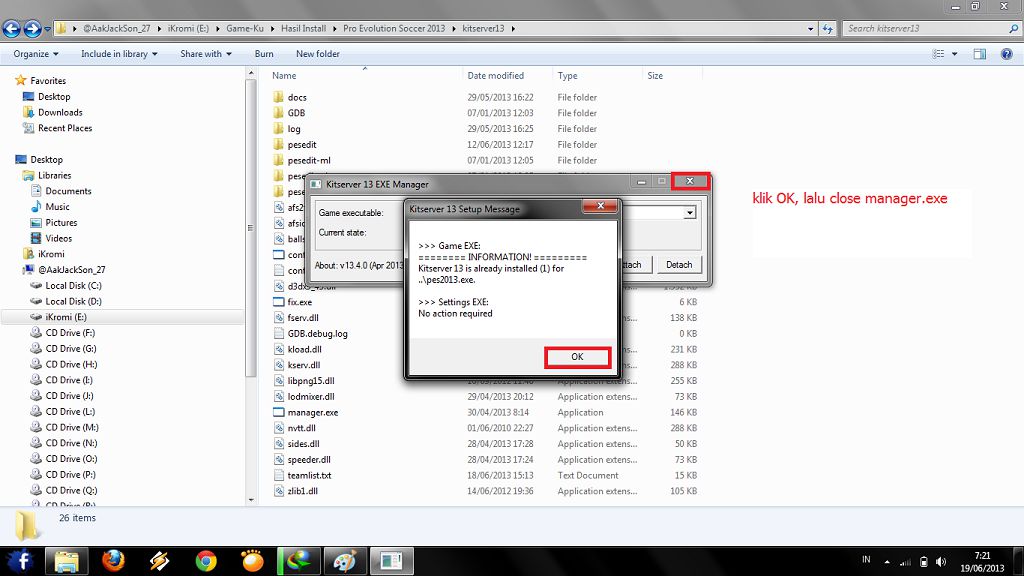This screenshot has height=576, width=1024.
Task: Select nvtt.dll file
Action: [302, 428]
